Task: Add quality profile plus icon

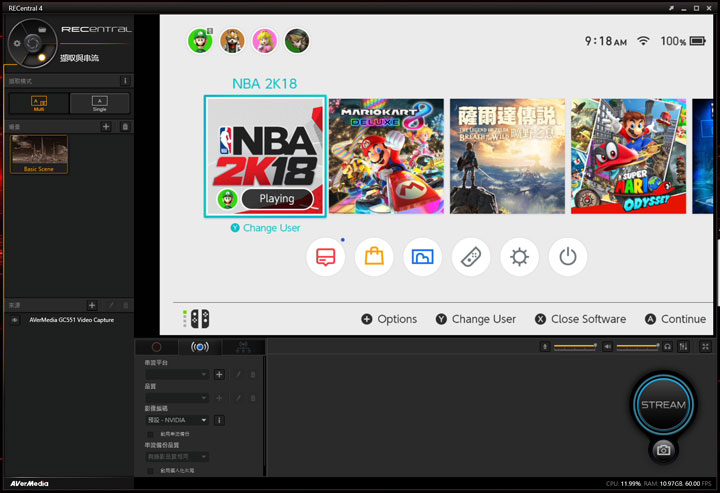Action: tap(219, 398)
